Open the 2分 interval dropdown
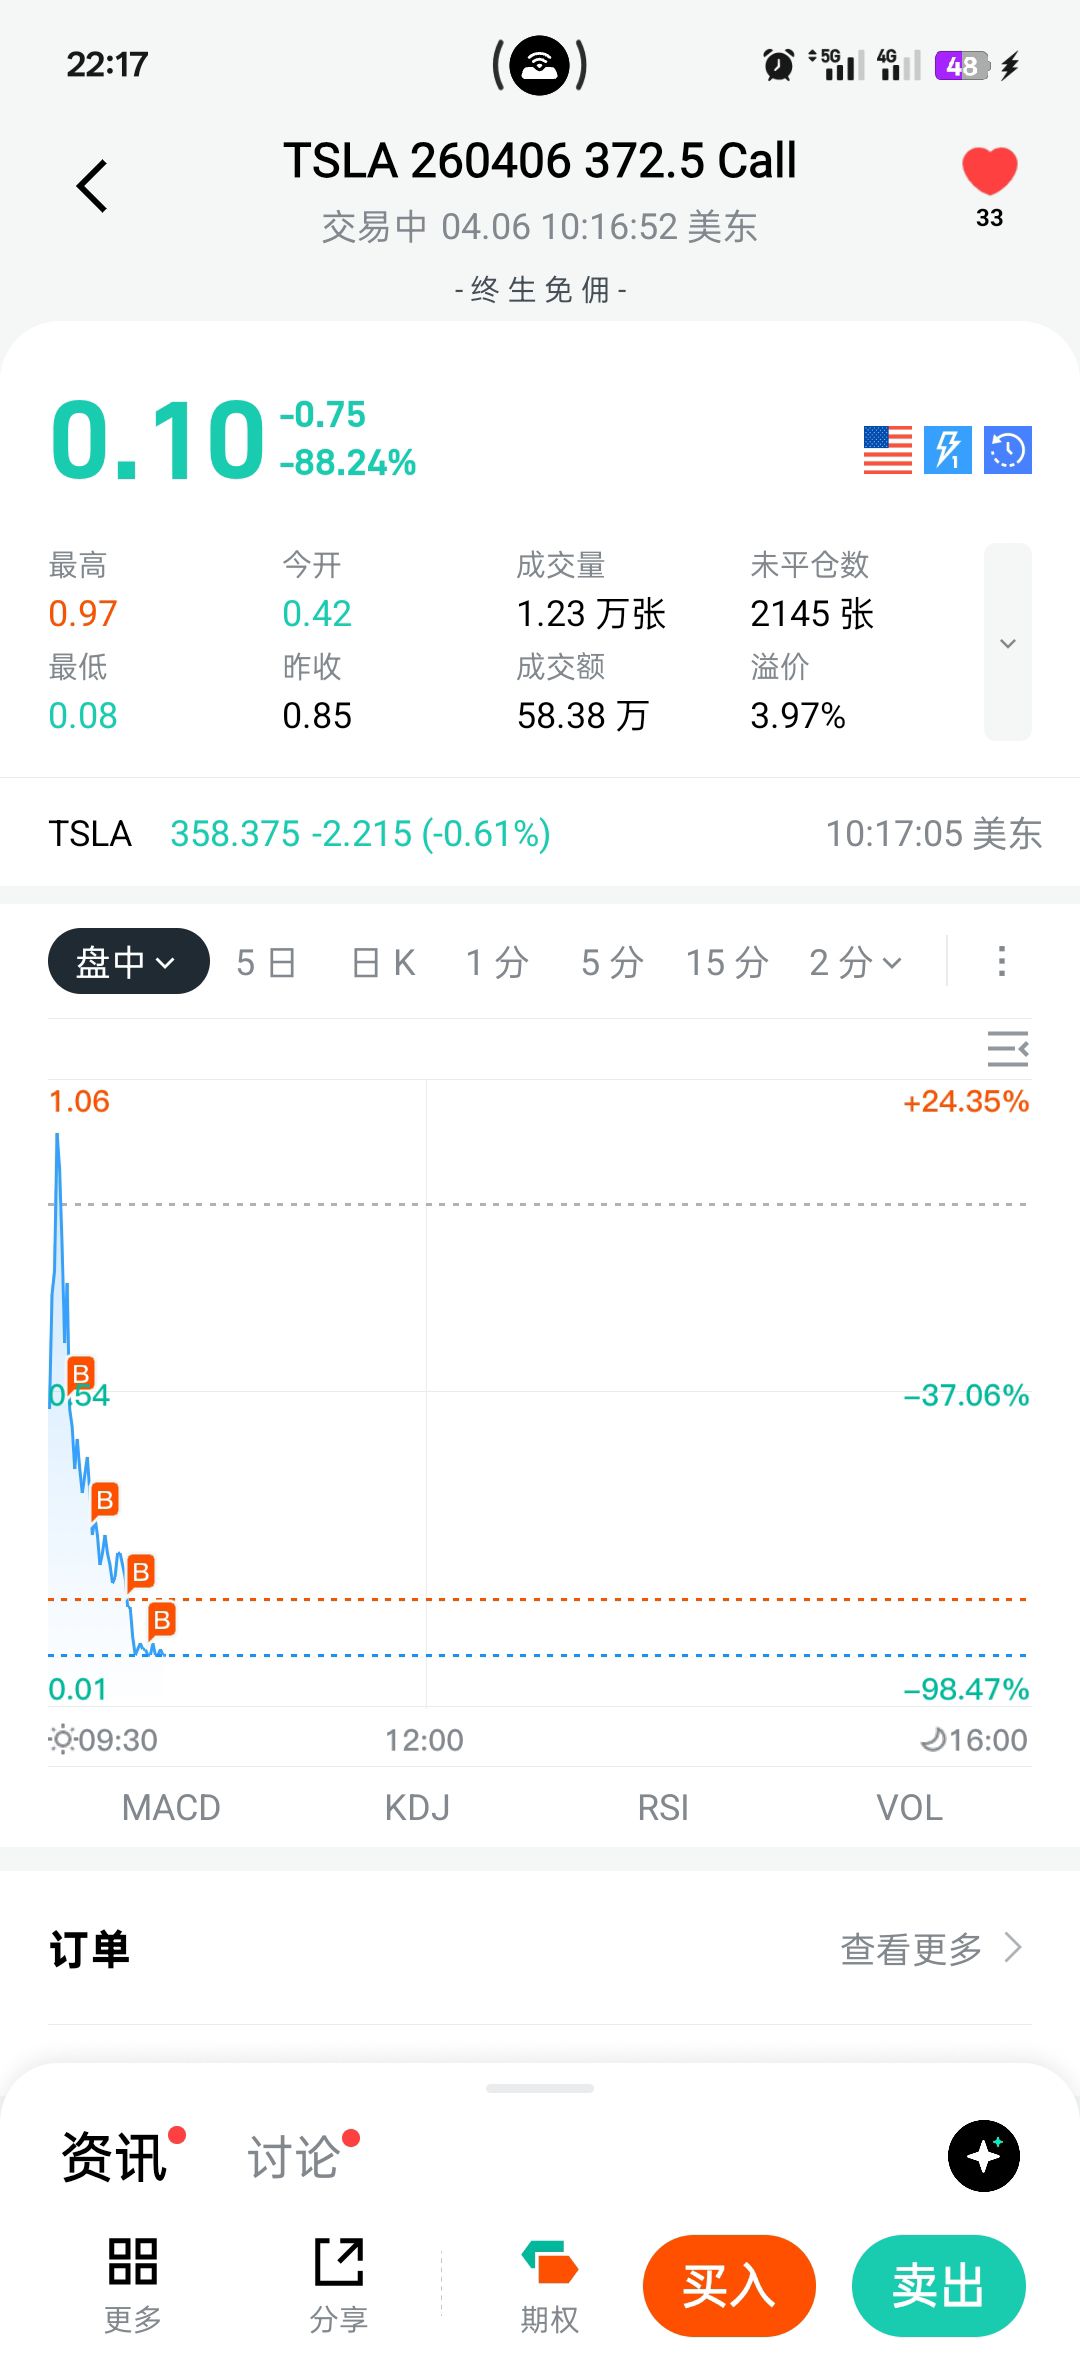1080x2376 pixels. tap(855, 963)
